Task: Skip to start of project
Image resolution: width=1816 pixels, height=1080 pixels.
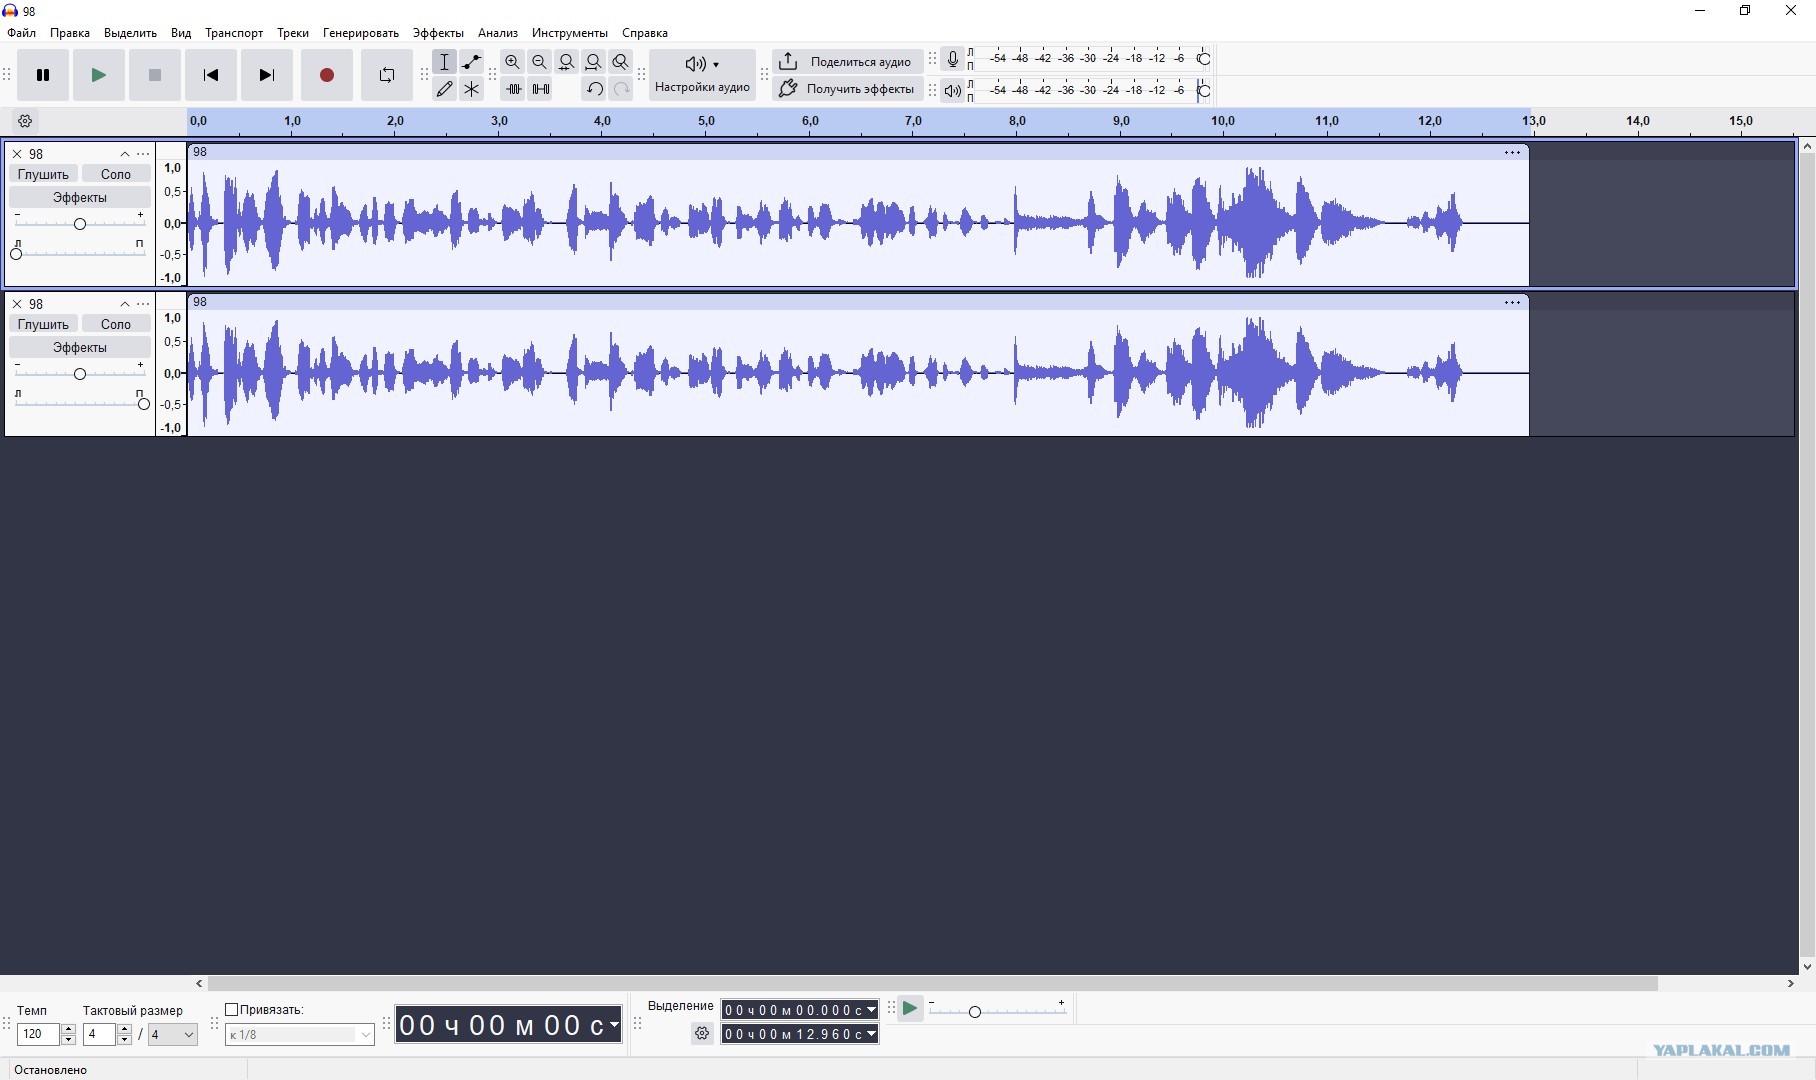Action: 211,75
